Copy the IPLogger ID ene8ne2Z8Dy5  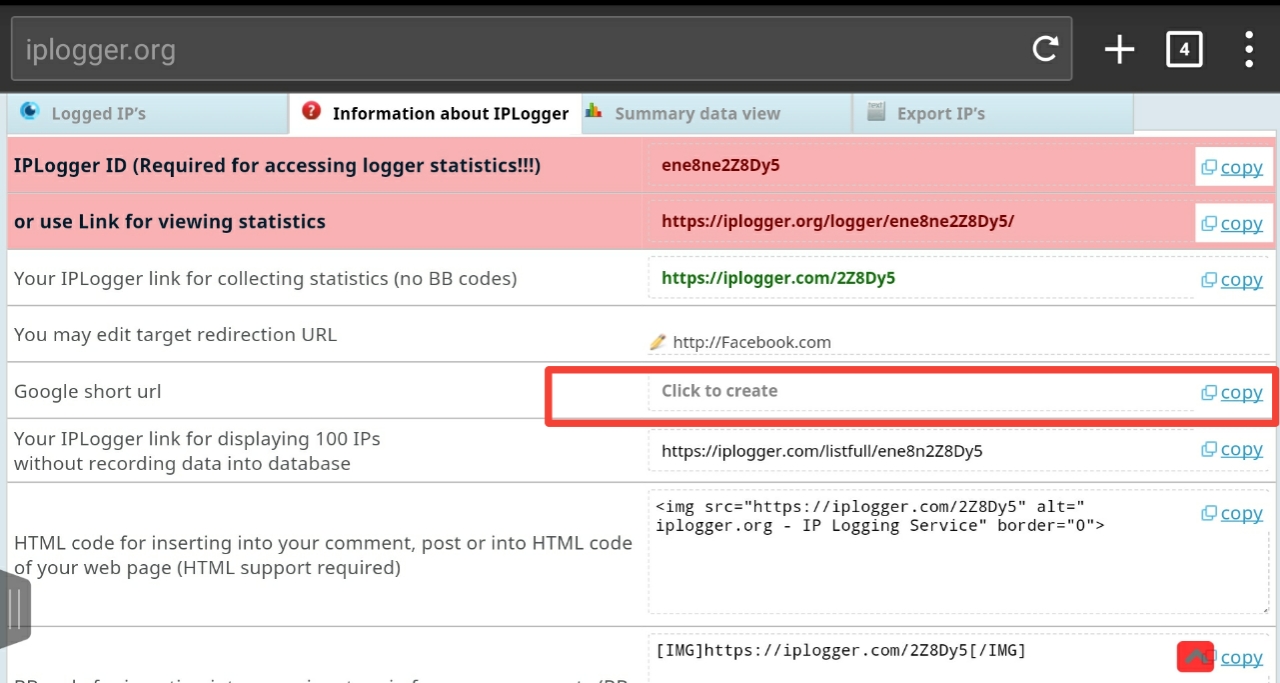pyautogui.click(x=1241, y=167)
